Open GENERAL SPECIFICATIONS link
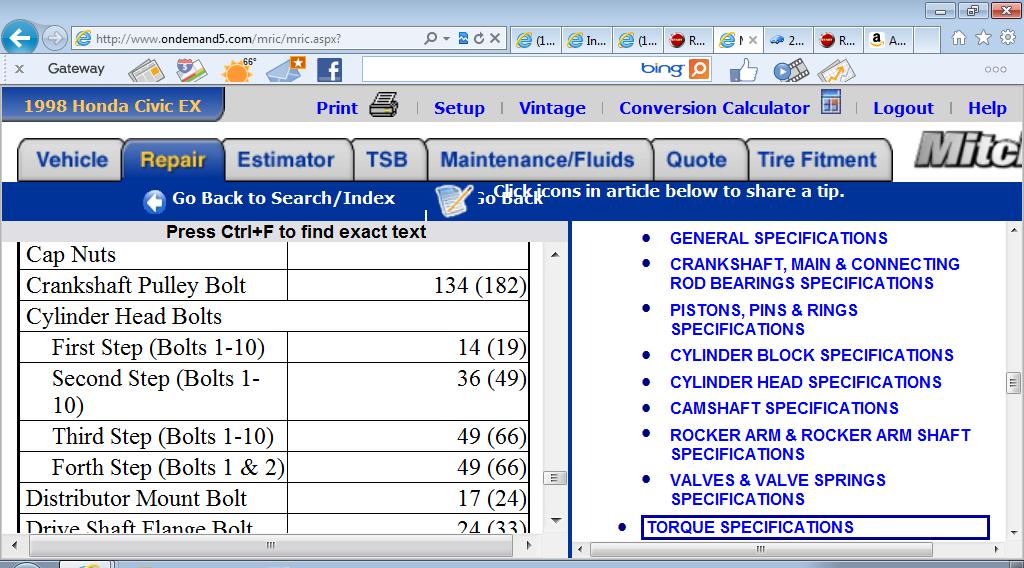The width and height of the screenshot is (1024, 568). point(778,238)
